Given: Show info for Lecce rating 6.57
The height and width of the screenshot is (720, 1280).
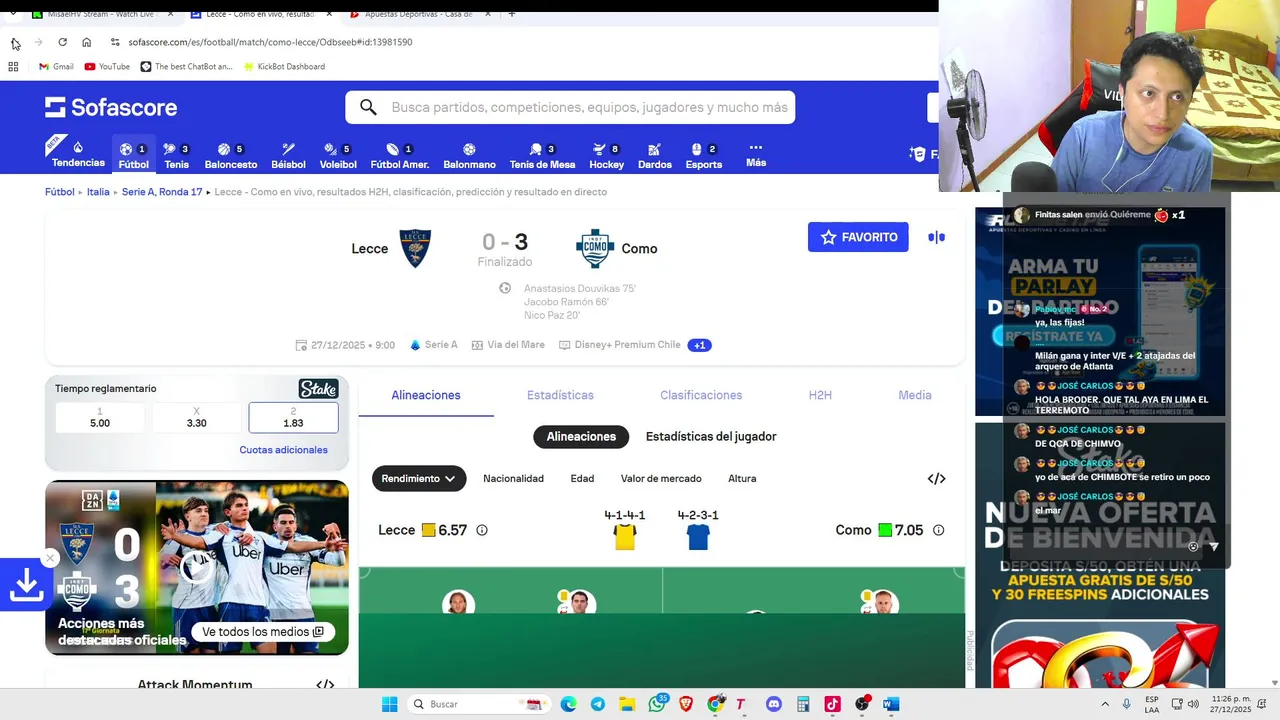Looking at the screenshot, I should coord(482,531).
